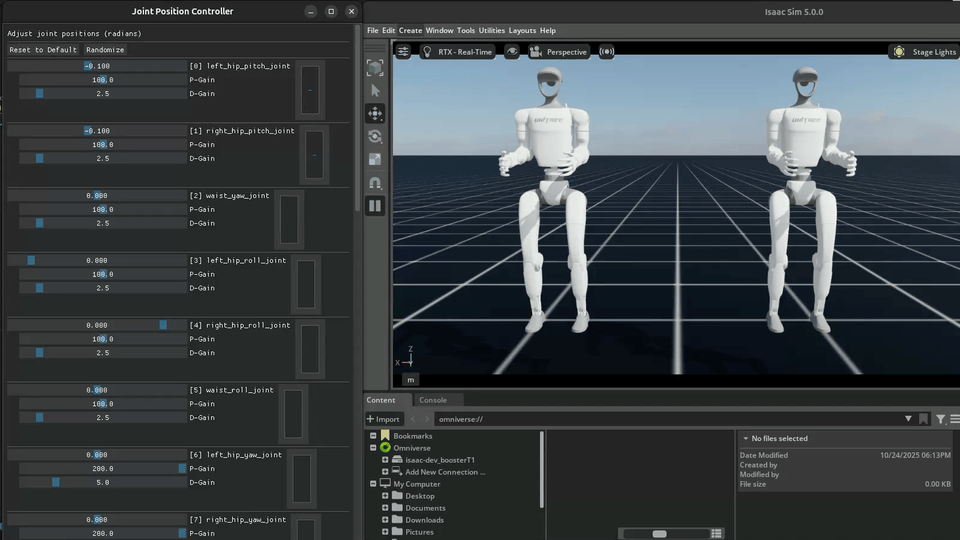Screen dimensions: 960x540
Task: Switch to the Console tab
Action: coord(433,400)
